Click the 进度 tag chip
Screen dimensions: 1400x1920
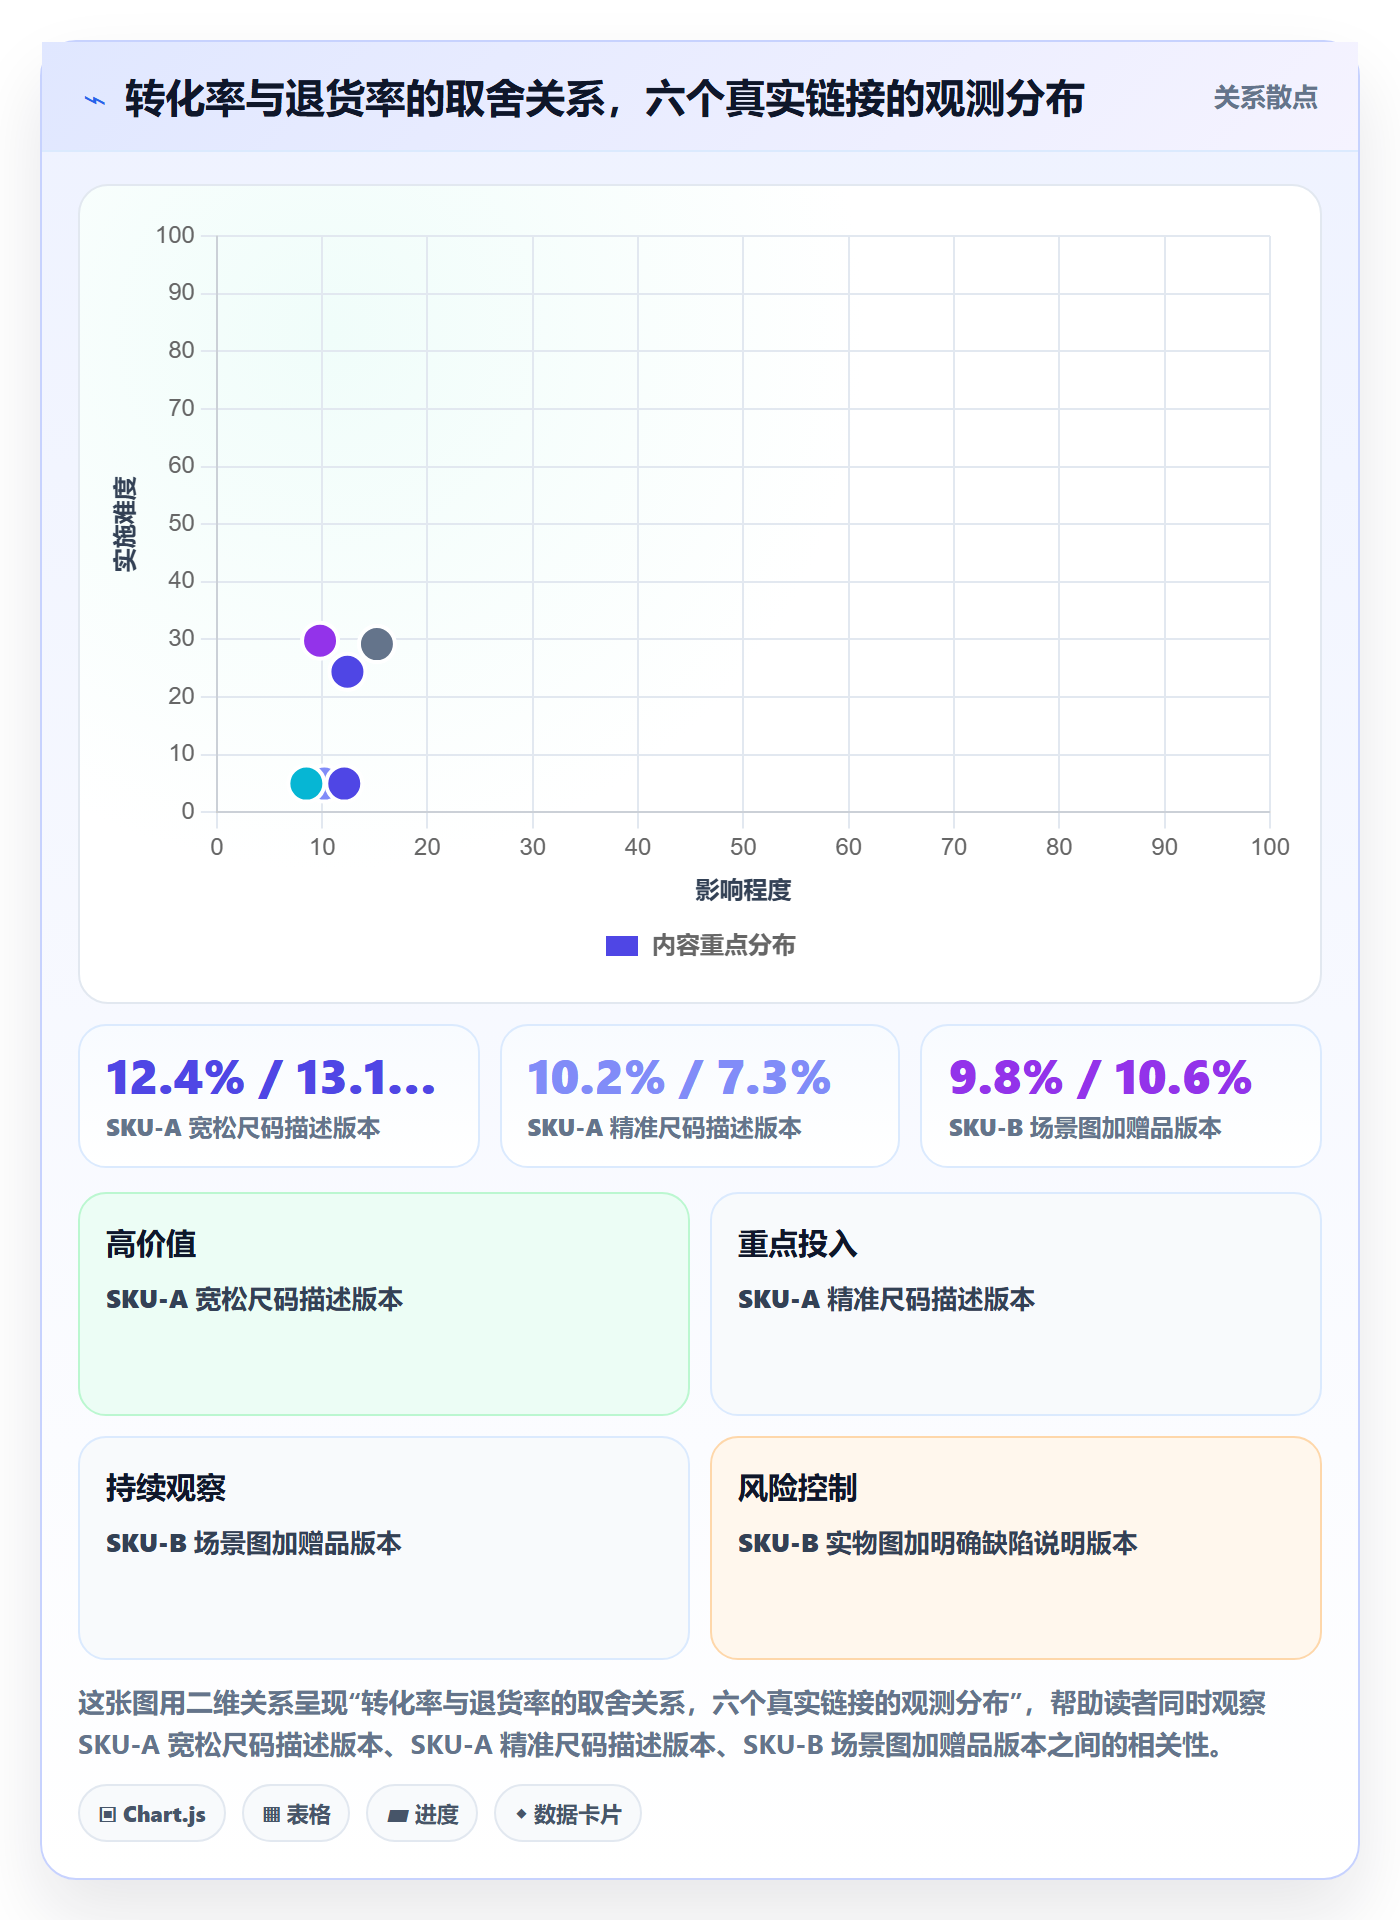tap(422, 1813)
